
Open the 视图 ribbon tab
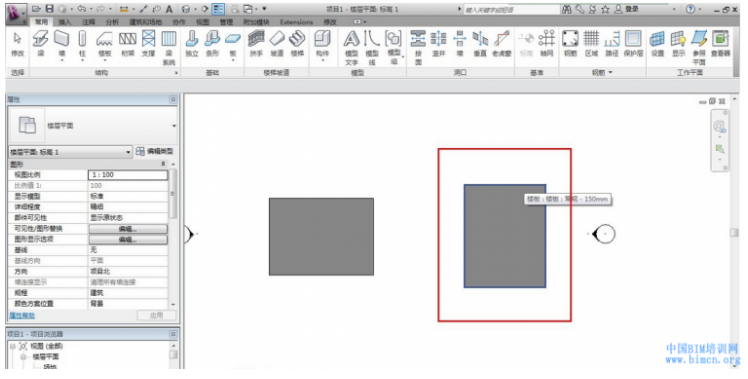(x=203, y=22)
